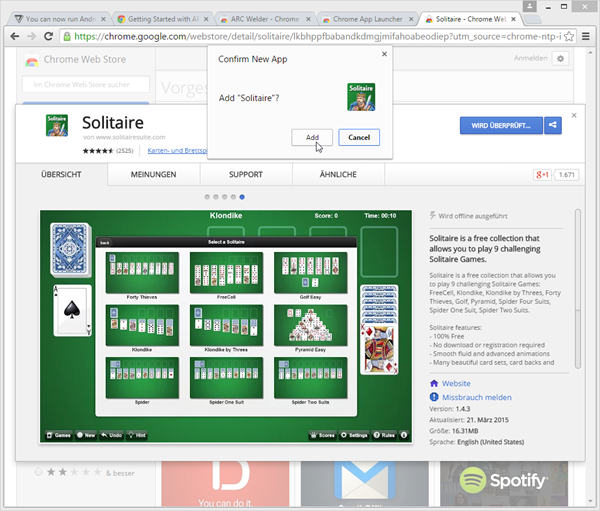Screen dimensions: 600x511
Task: Select the third screenshot carousel dot
Action: point(225,197)
